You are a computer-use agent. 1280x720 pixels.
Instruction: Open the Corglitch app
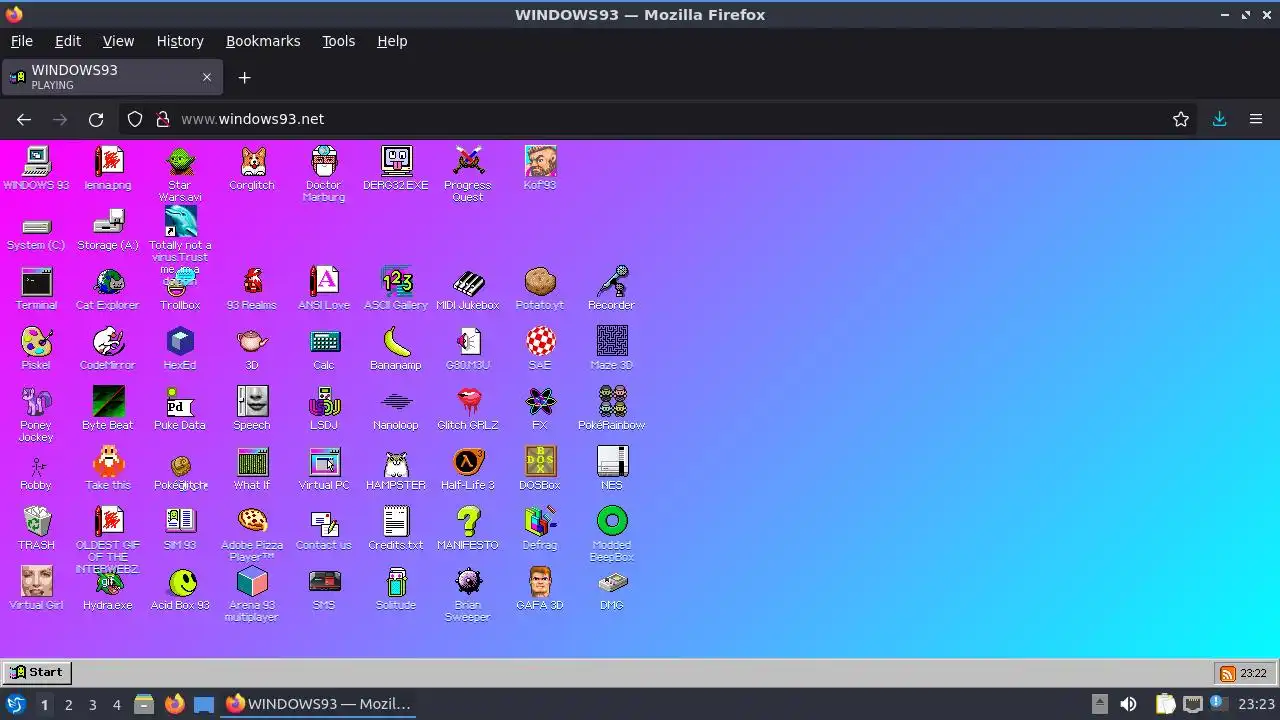pos(252,168)
